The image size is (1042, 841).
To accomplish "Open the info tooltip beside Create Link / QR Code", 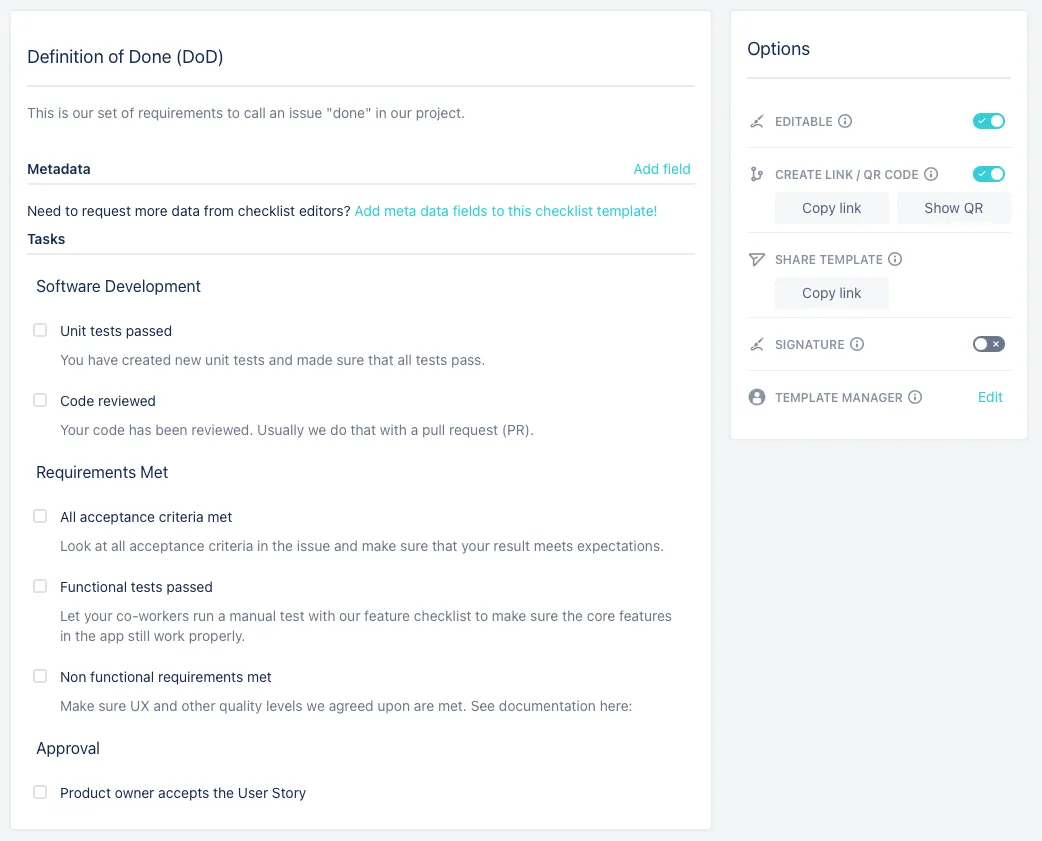I will click(x=932, y=173).
